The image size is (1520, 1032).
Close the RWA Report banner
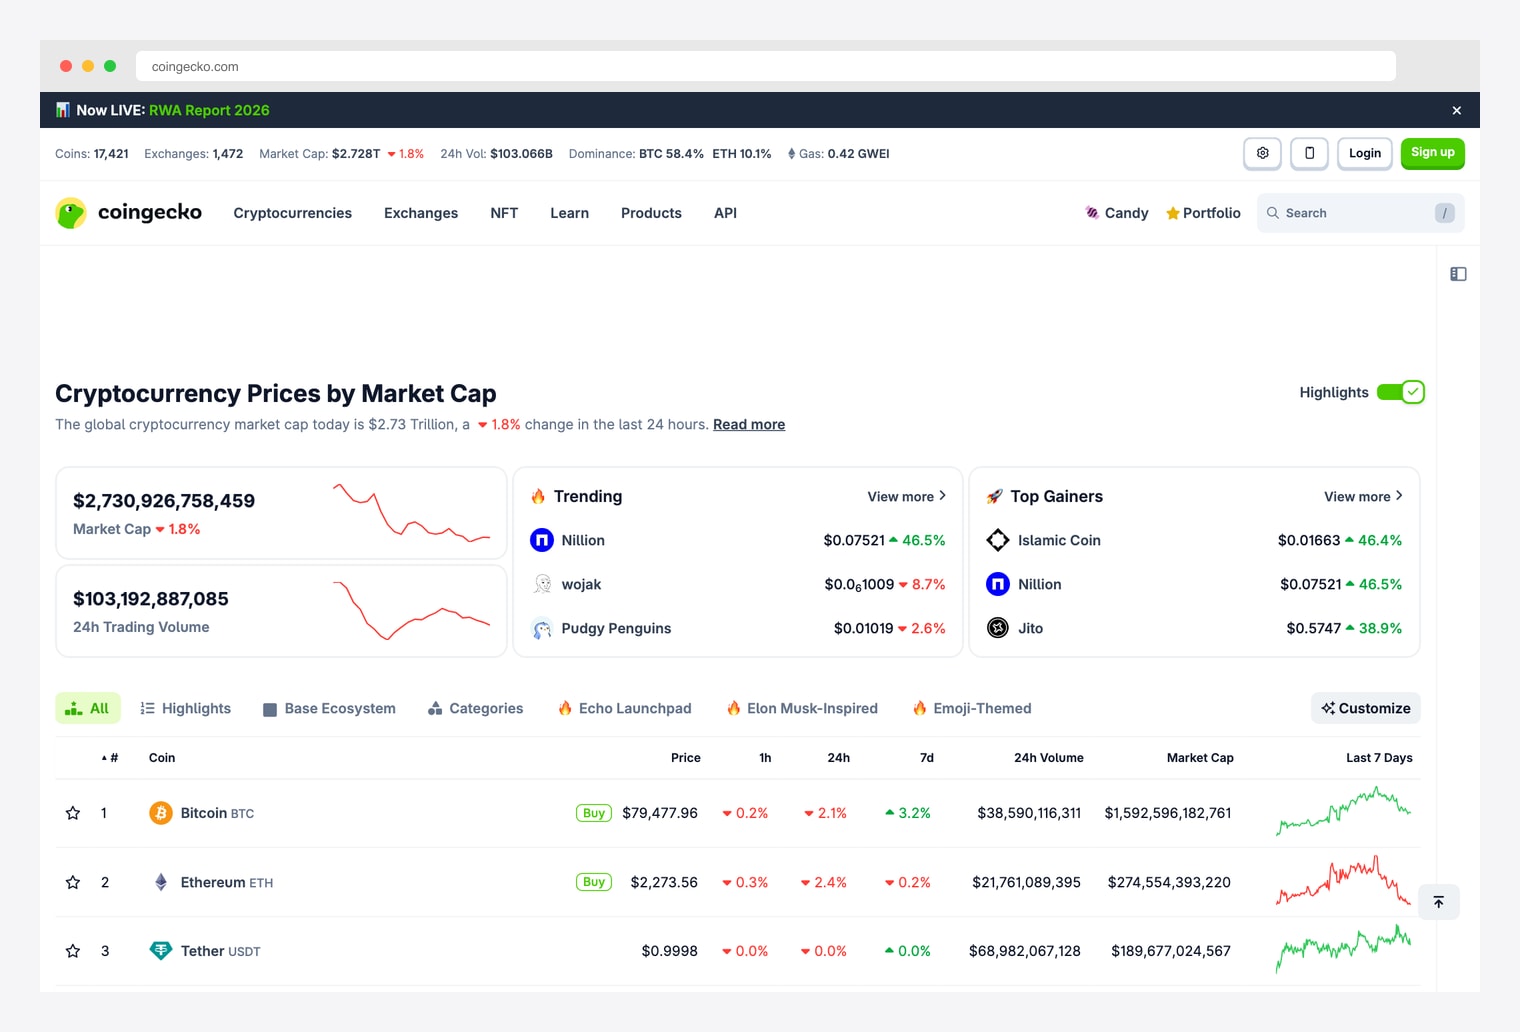point(1457,110)
